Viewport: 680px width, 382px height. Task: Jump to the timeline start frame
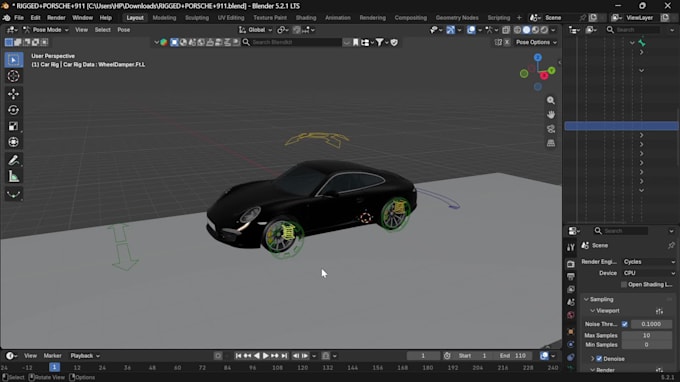click(x=238, y=356)
